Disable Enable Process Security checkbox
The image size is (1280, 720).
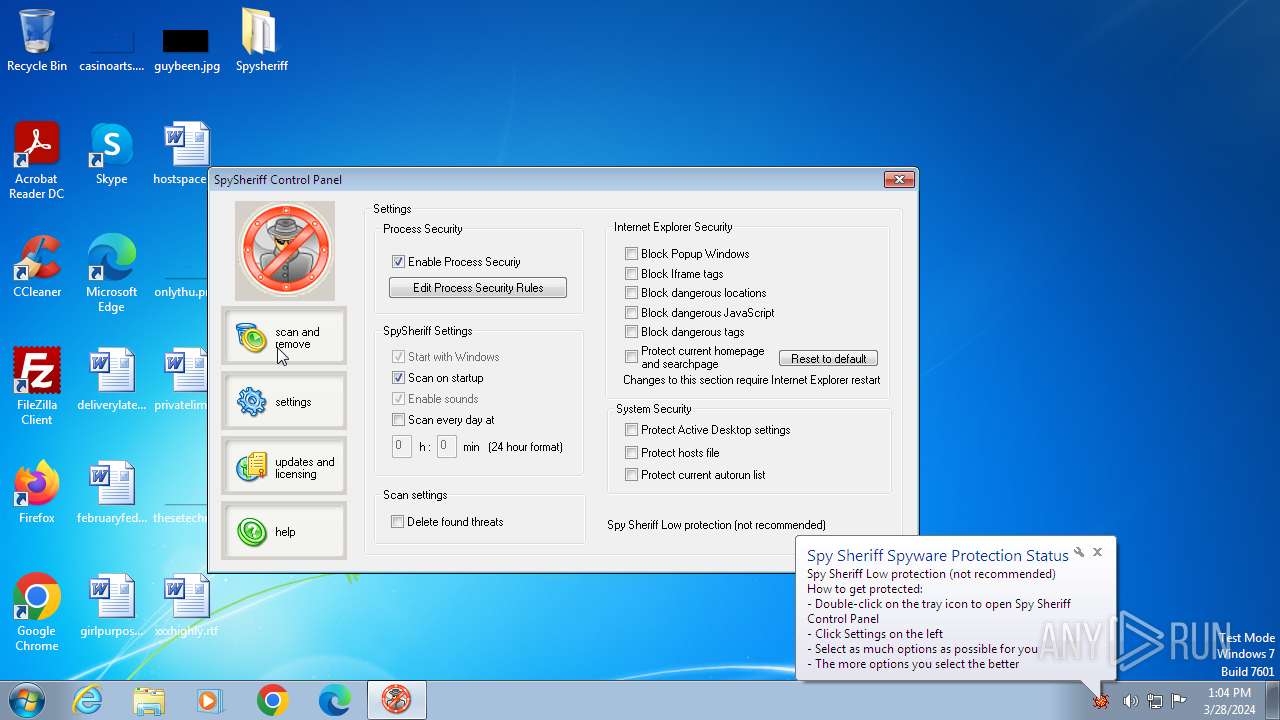[x=398, y=262]
